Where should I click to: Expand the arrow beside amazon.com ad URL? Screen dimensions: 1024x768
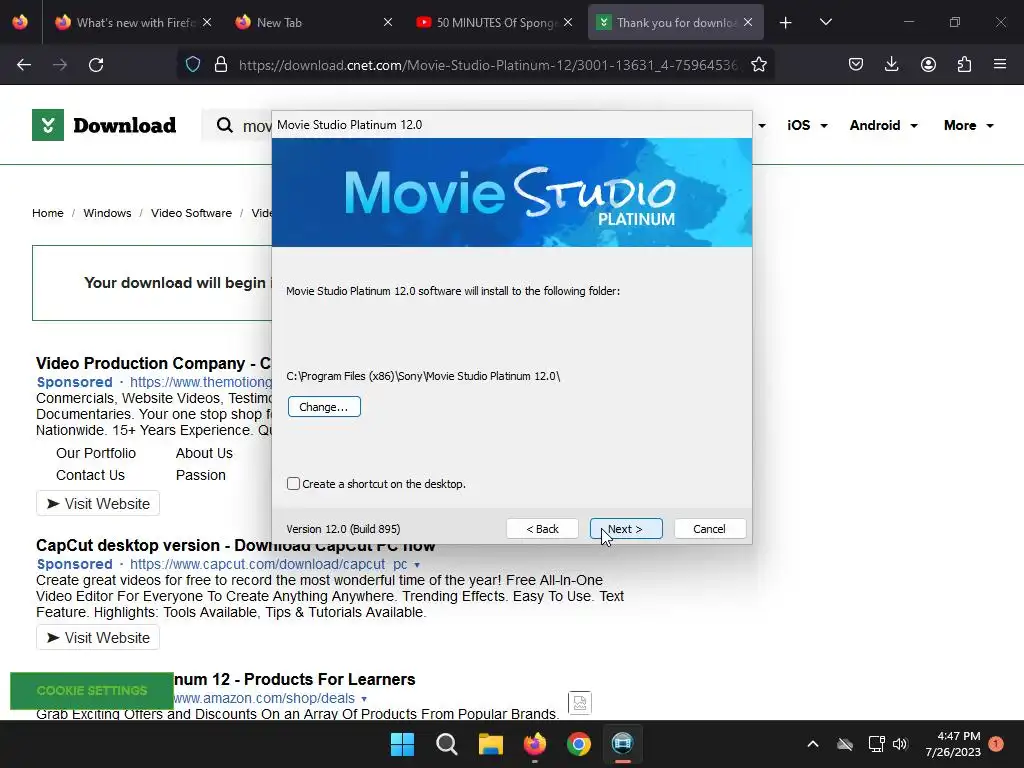pyautogui.click(x=364, y=699)
